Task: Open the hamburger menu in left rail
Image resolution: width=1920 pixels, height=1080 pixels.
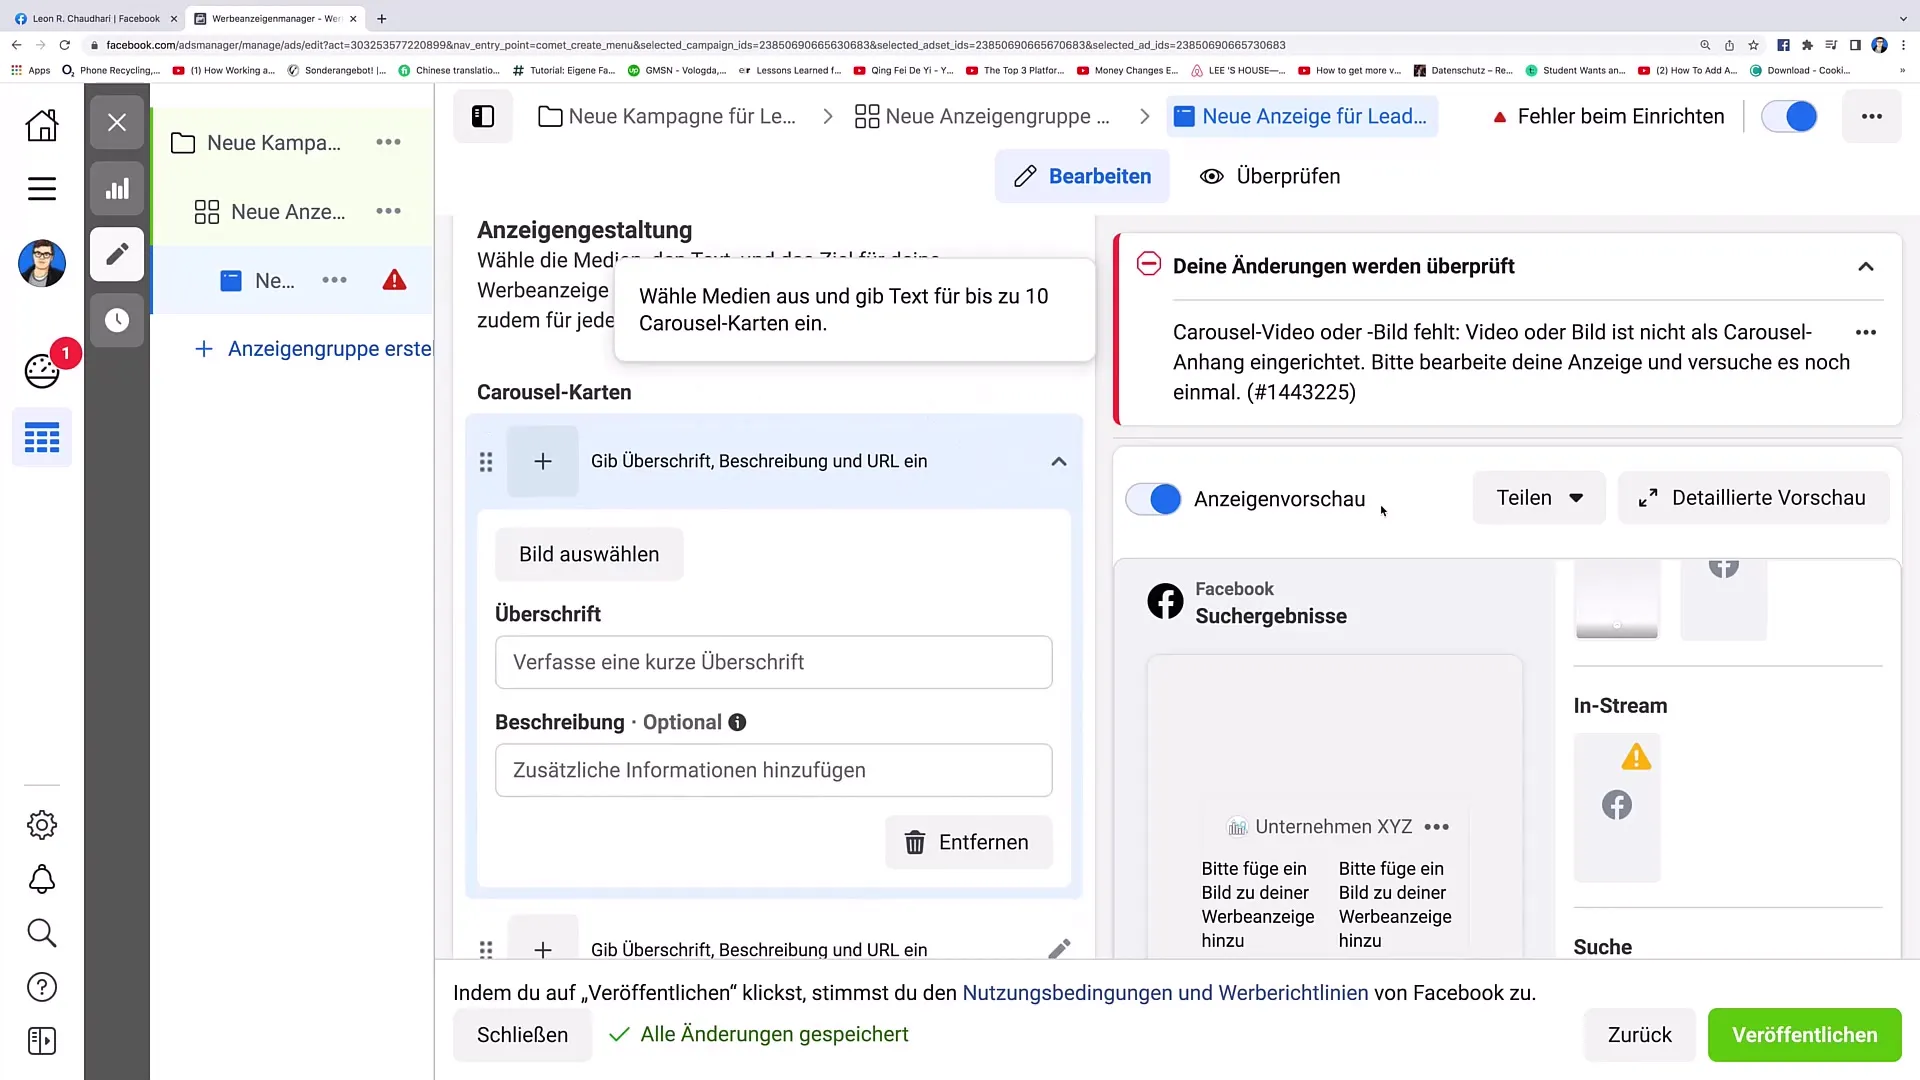Action: pos(42,189)
